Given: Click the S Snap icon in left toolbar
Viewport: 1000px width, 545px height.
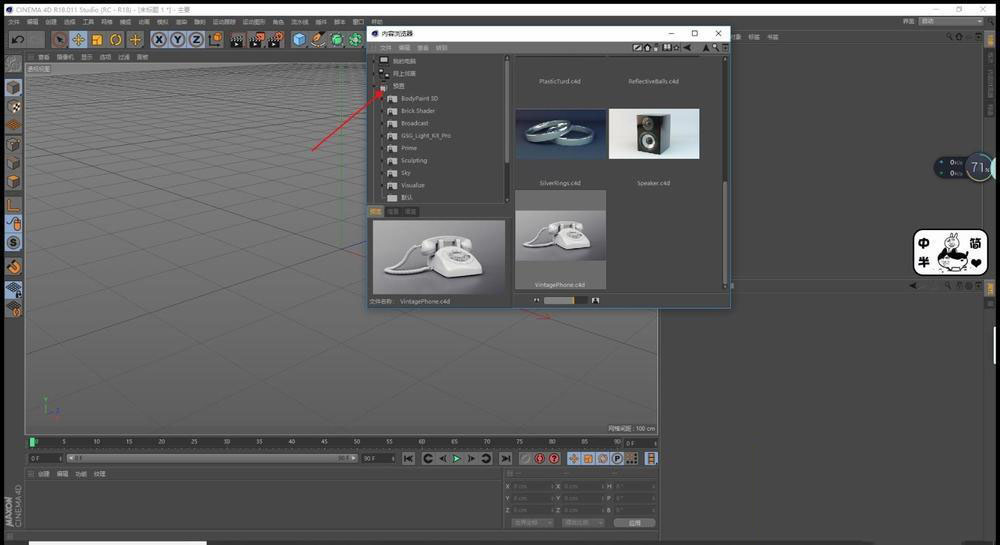Looking at the screenshot, I should point(13,242).
